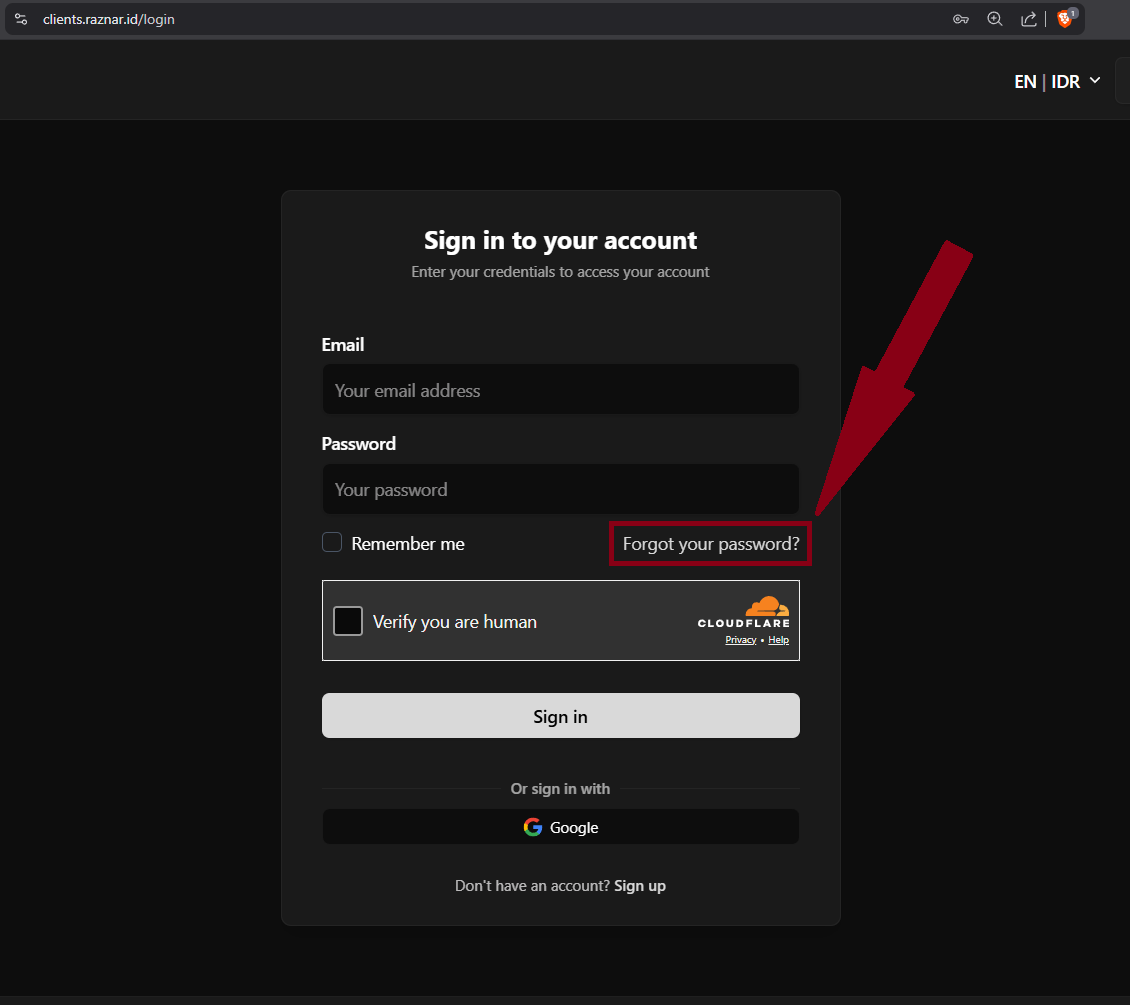Check the Verify you are human box

(348, 621)
